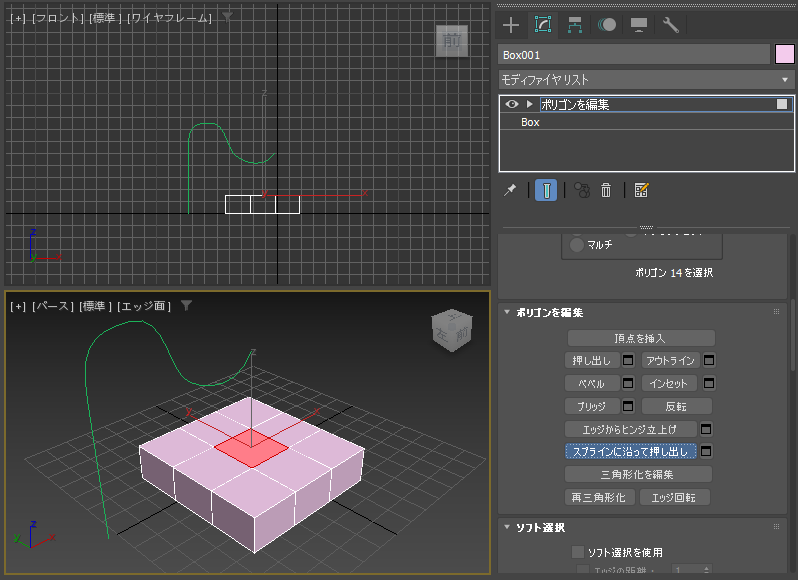Toggle Show End Result icon
The width and height of the screenshot is (798, 580).
[x=546, y=190]
